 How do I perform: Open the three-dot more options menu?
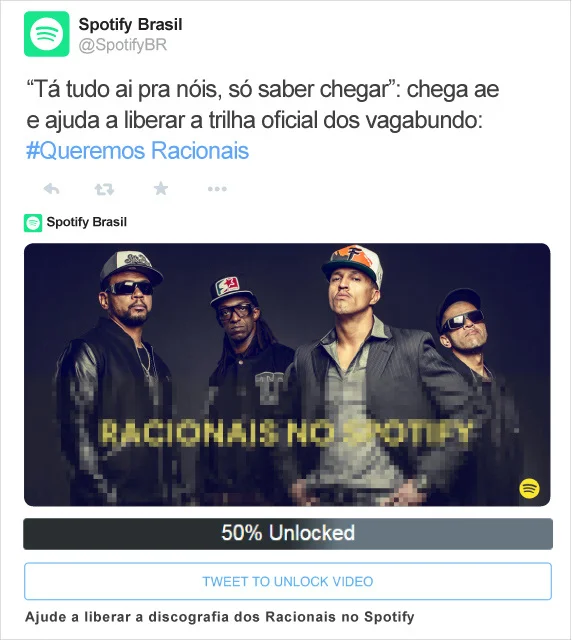(x=217, y=189)
